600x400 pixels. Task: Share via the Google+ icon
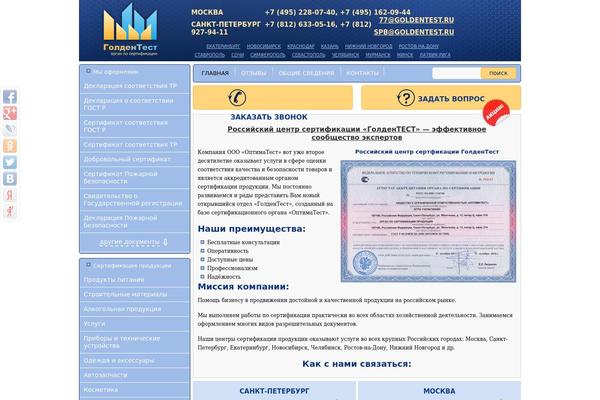pos(10,113)
